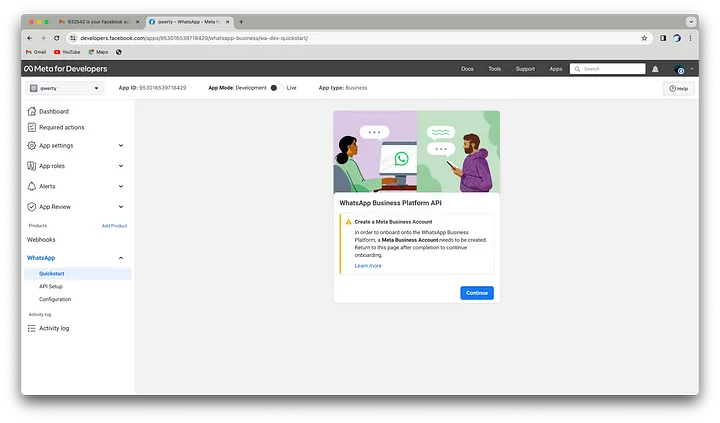The image size is (720, 423).
Task: Open the tab search dropdown arrow
Action: pos(691,22)
